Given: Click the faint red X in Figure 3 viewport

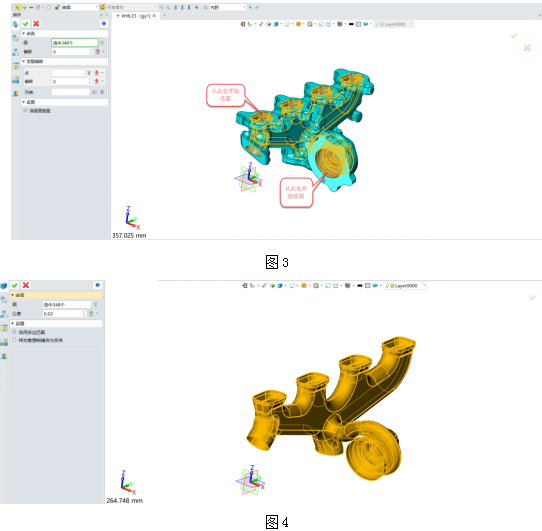Looking at the screenshot, I should [x=527, y=48].
